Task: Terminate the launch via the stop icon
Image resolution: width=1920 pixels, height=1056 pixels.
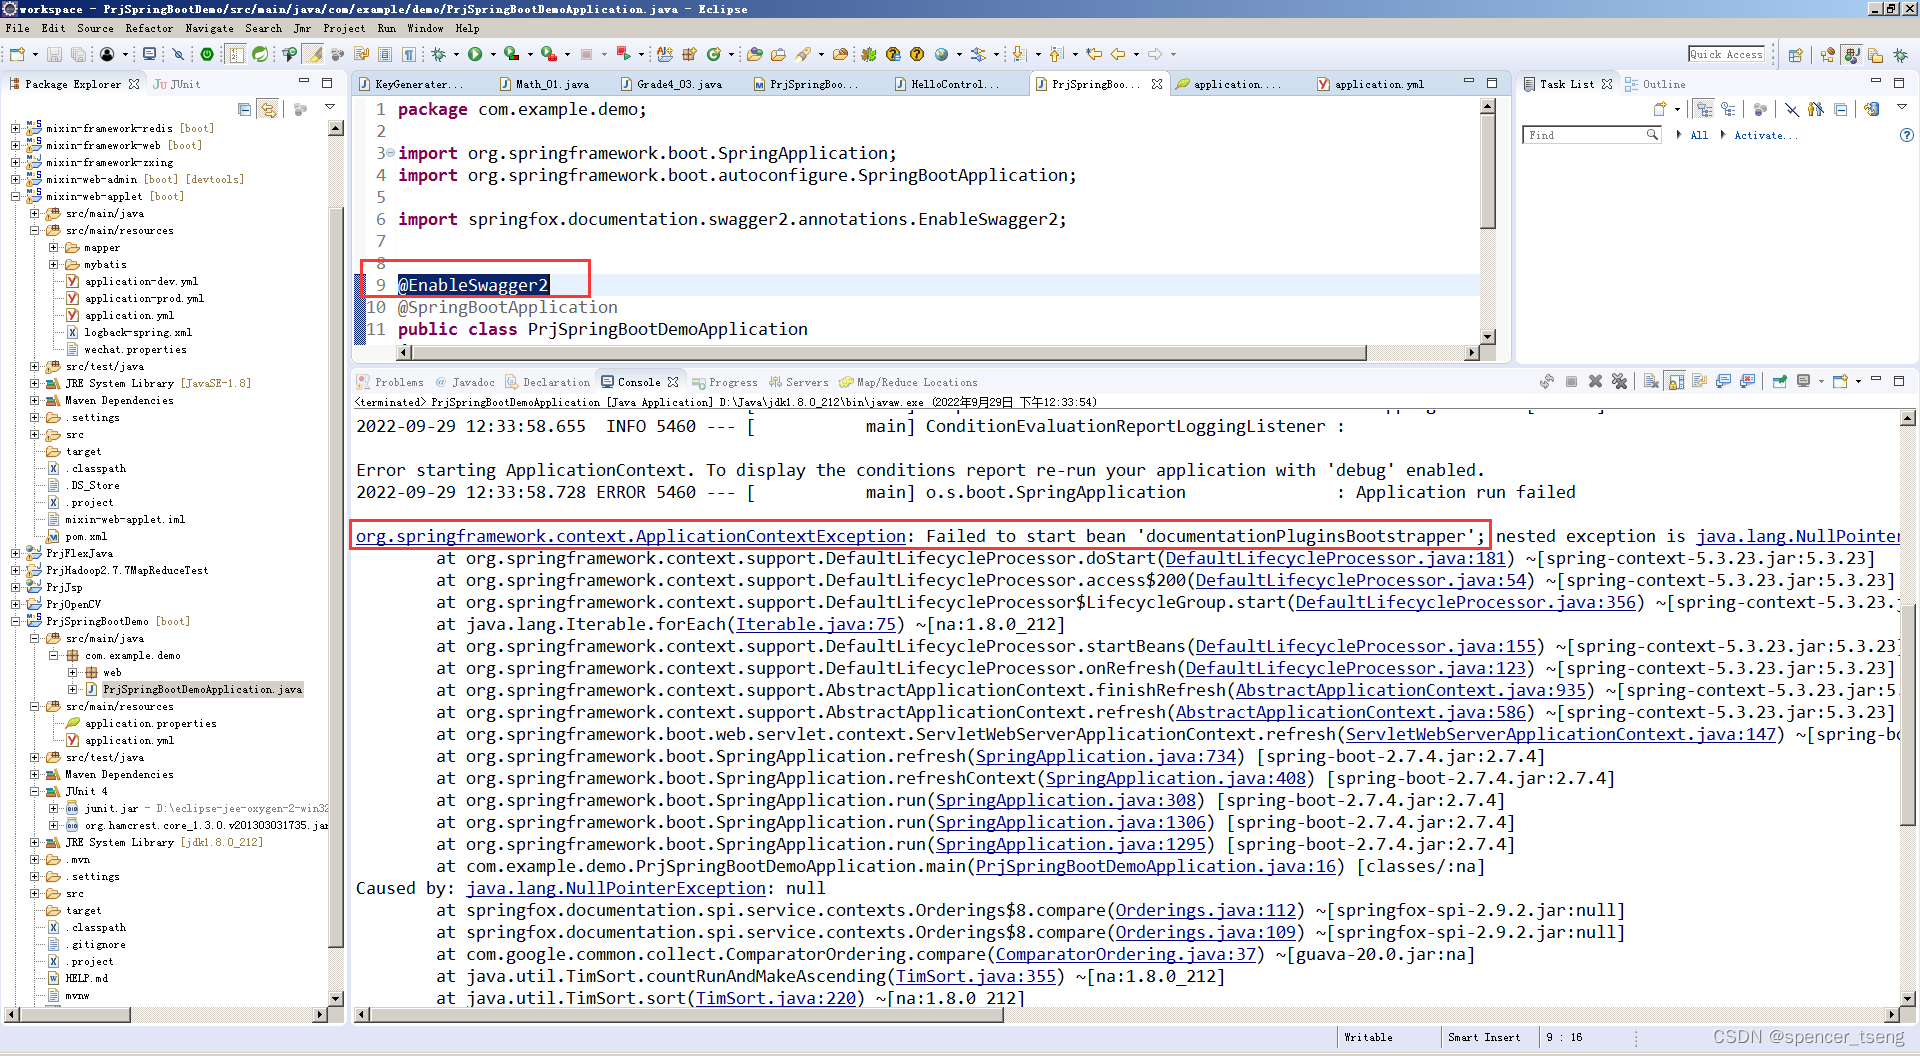Action: (x=1571, y=381)
